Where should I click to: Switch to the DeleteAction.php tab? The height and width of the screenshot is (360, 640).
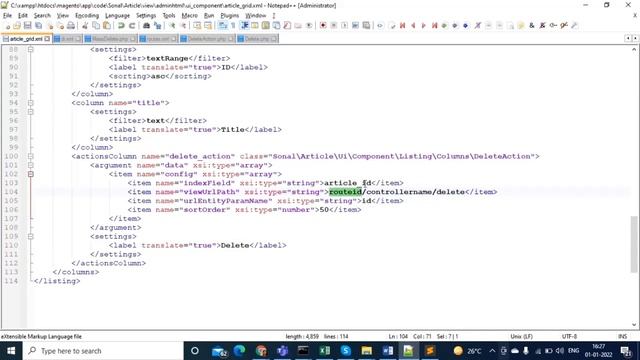point(207,39)
